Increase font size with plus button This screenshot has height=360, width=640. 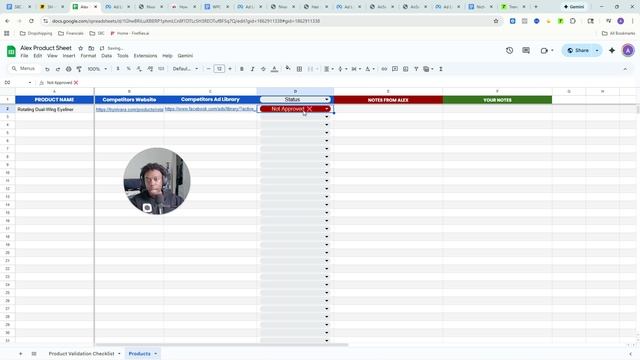click(230, 69)
